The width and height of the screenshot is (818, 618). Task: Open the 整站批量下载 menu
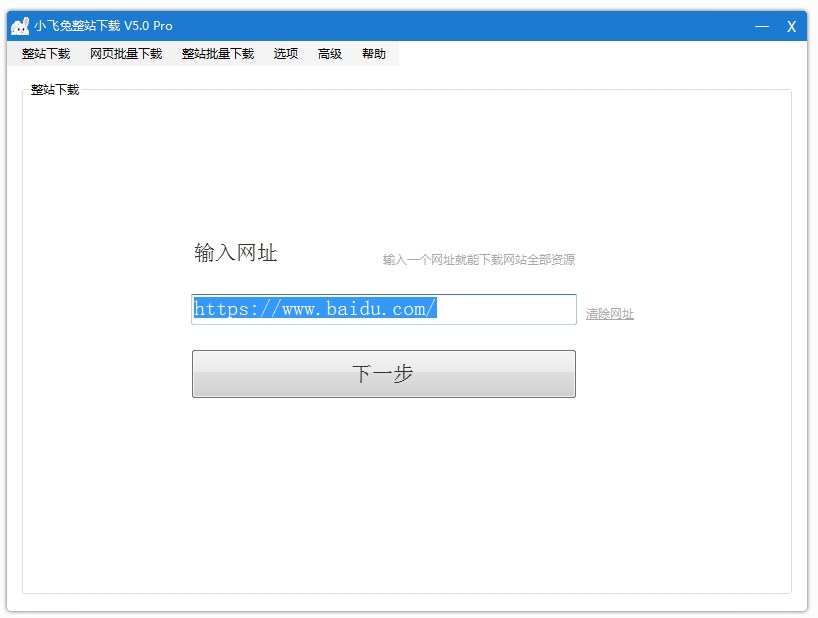[x=218, y=54]
